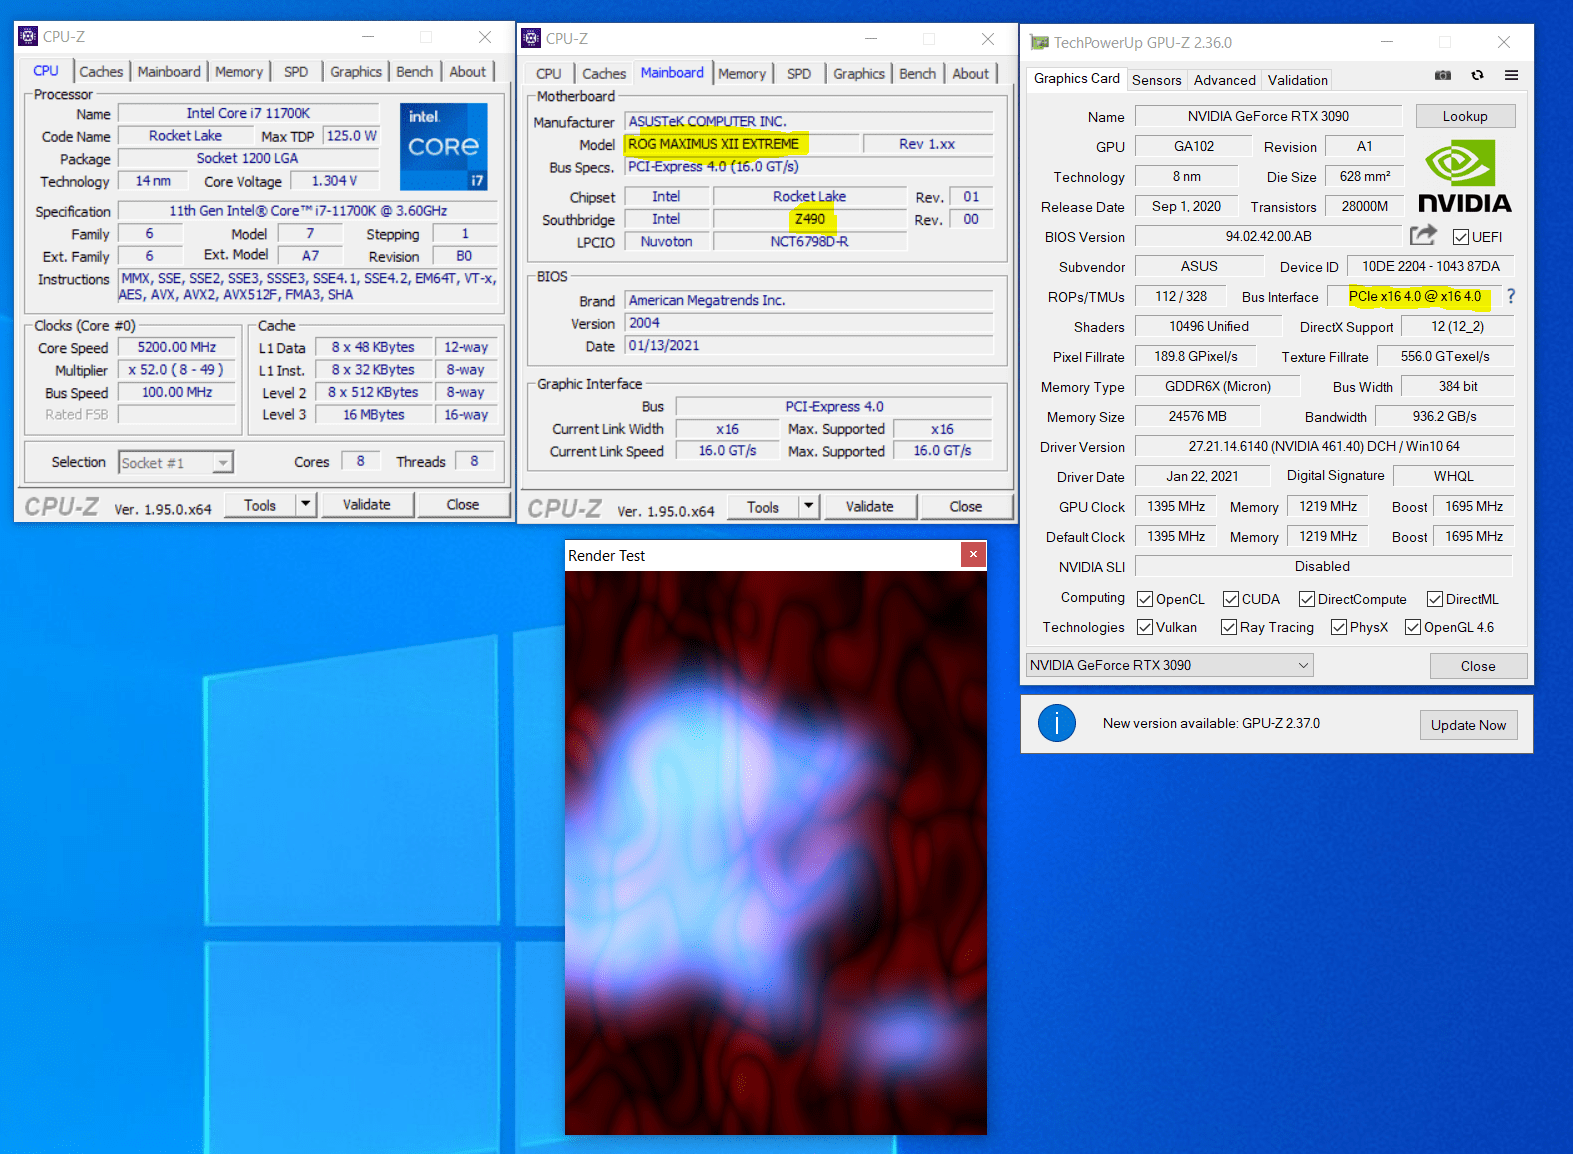Screen dimensions: 1573x1154
Task: Toggle the UEFI checkbox
Action: [1461, 237]
